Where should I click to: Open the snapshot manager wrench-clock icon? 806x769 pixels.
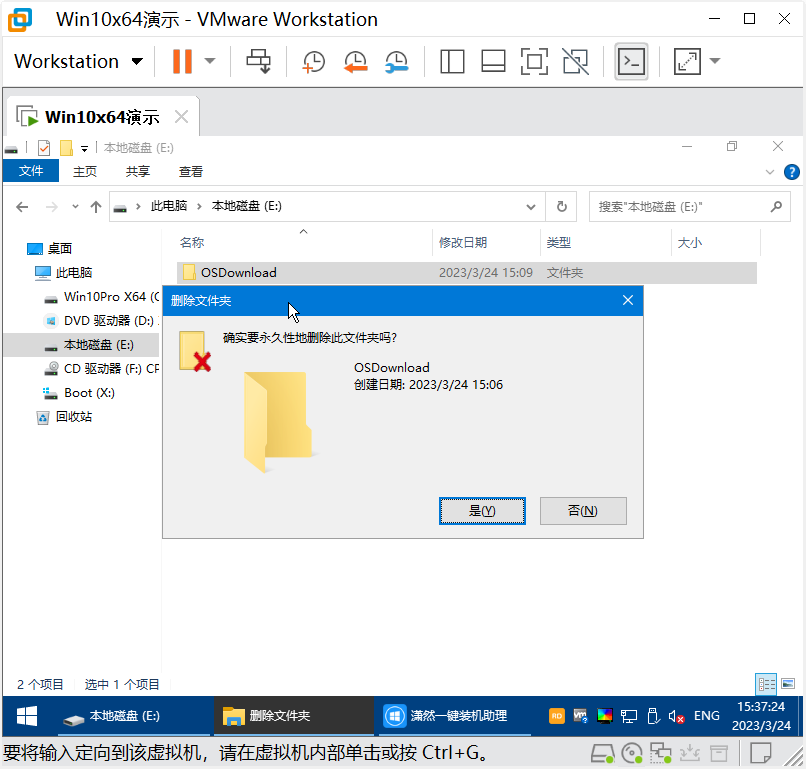pyautogui.click(x=396, y=61)
